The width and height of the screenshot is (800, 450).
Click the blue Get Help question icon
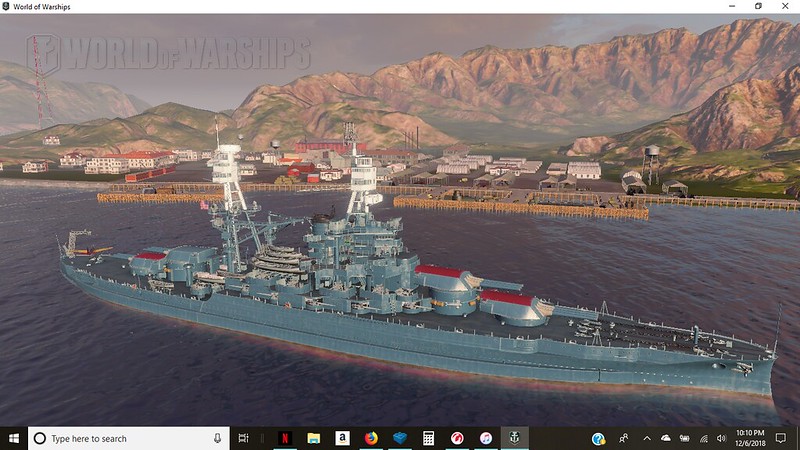(x=598, y=438)
